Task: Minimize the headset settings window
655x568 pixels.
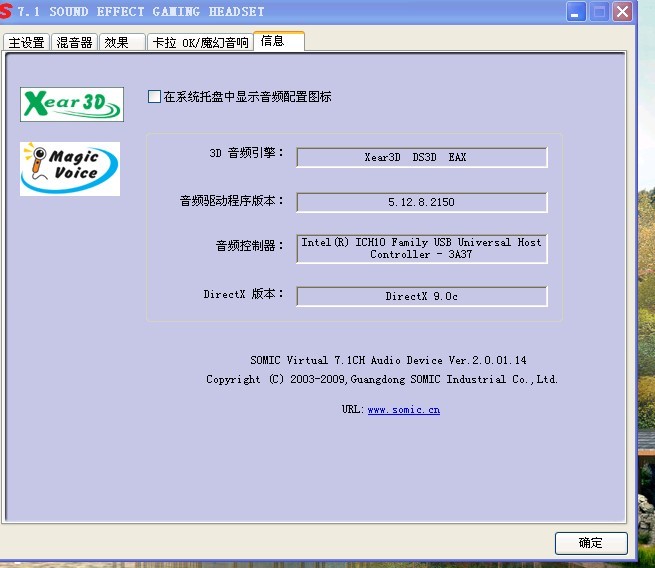Action: (576, 11)
